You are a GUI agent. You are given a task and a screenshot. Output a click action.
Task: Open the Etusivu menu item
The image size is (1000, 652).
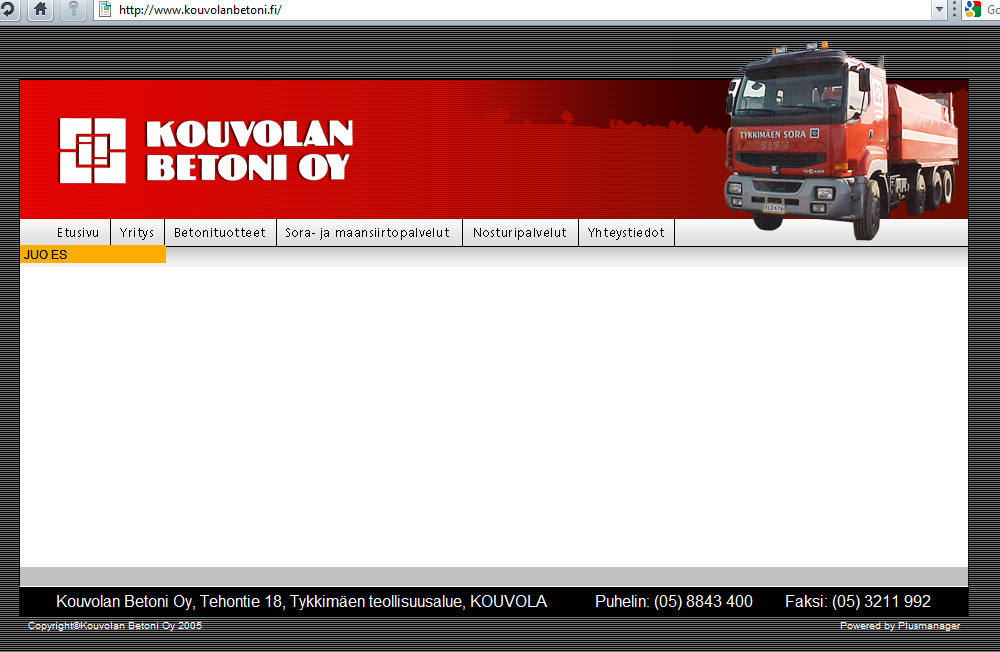[x=78, y=233]
